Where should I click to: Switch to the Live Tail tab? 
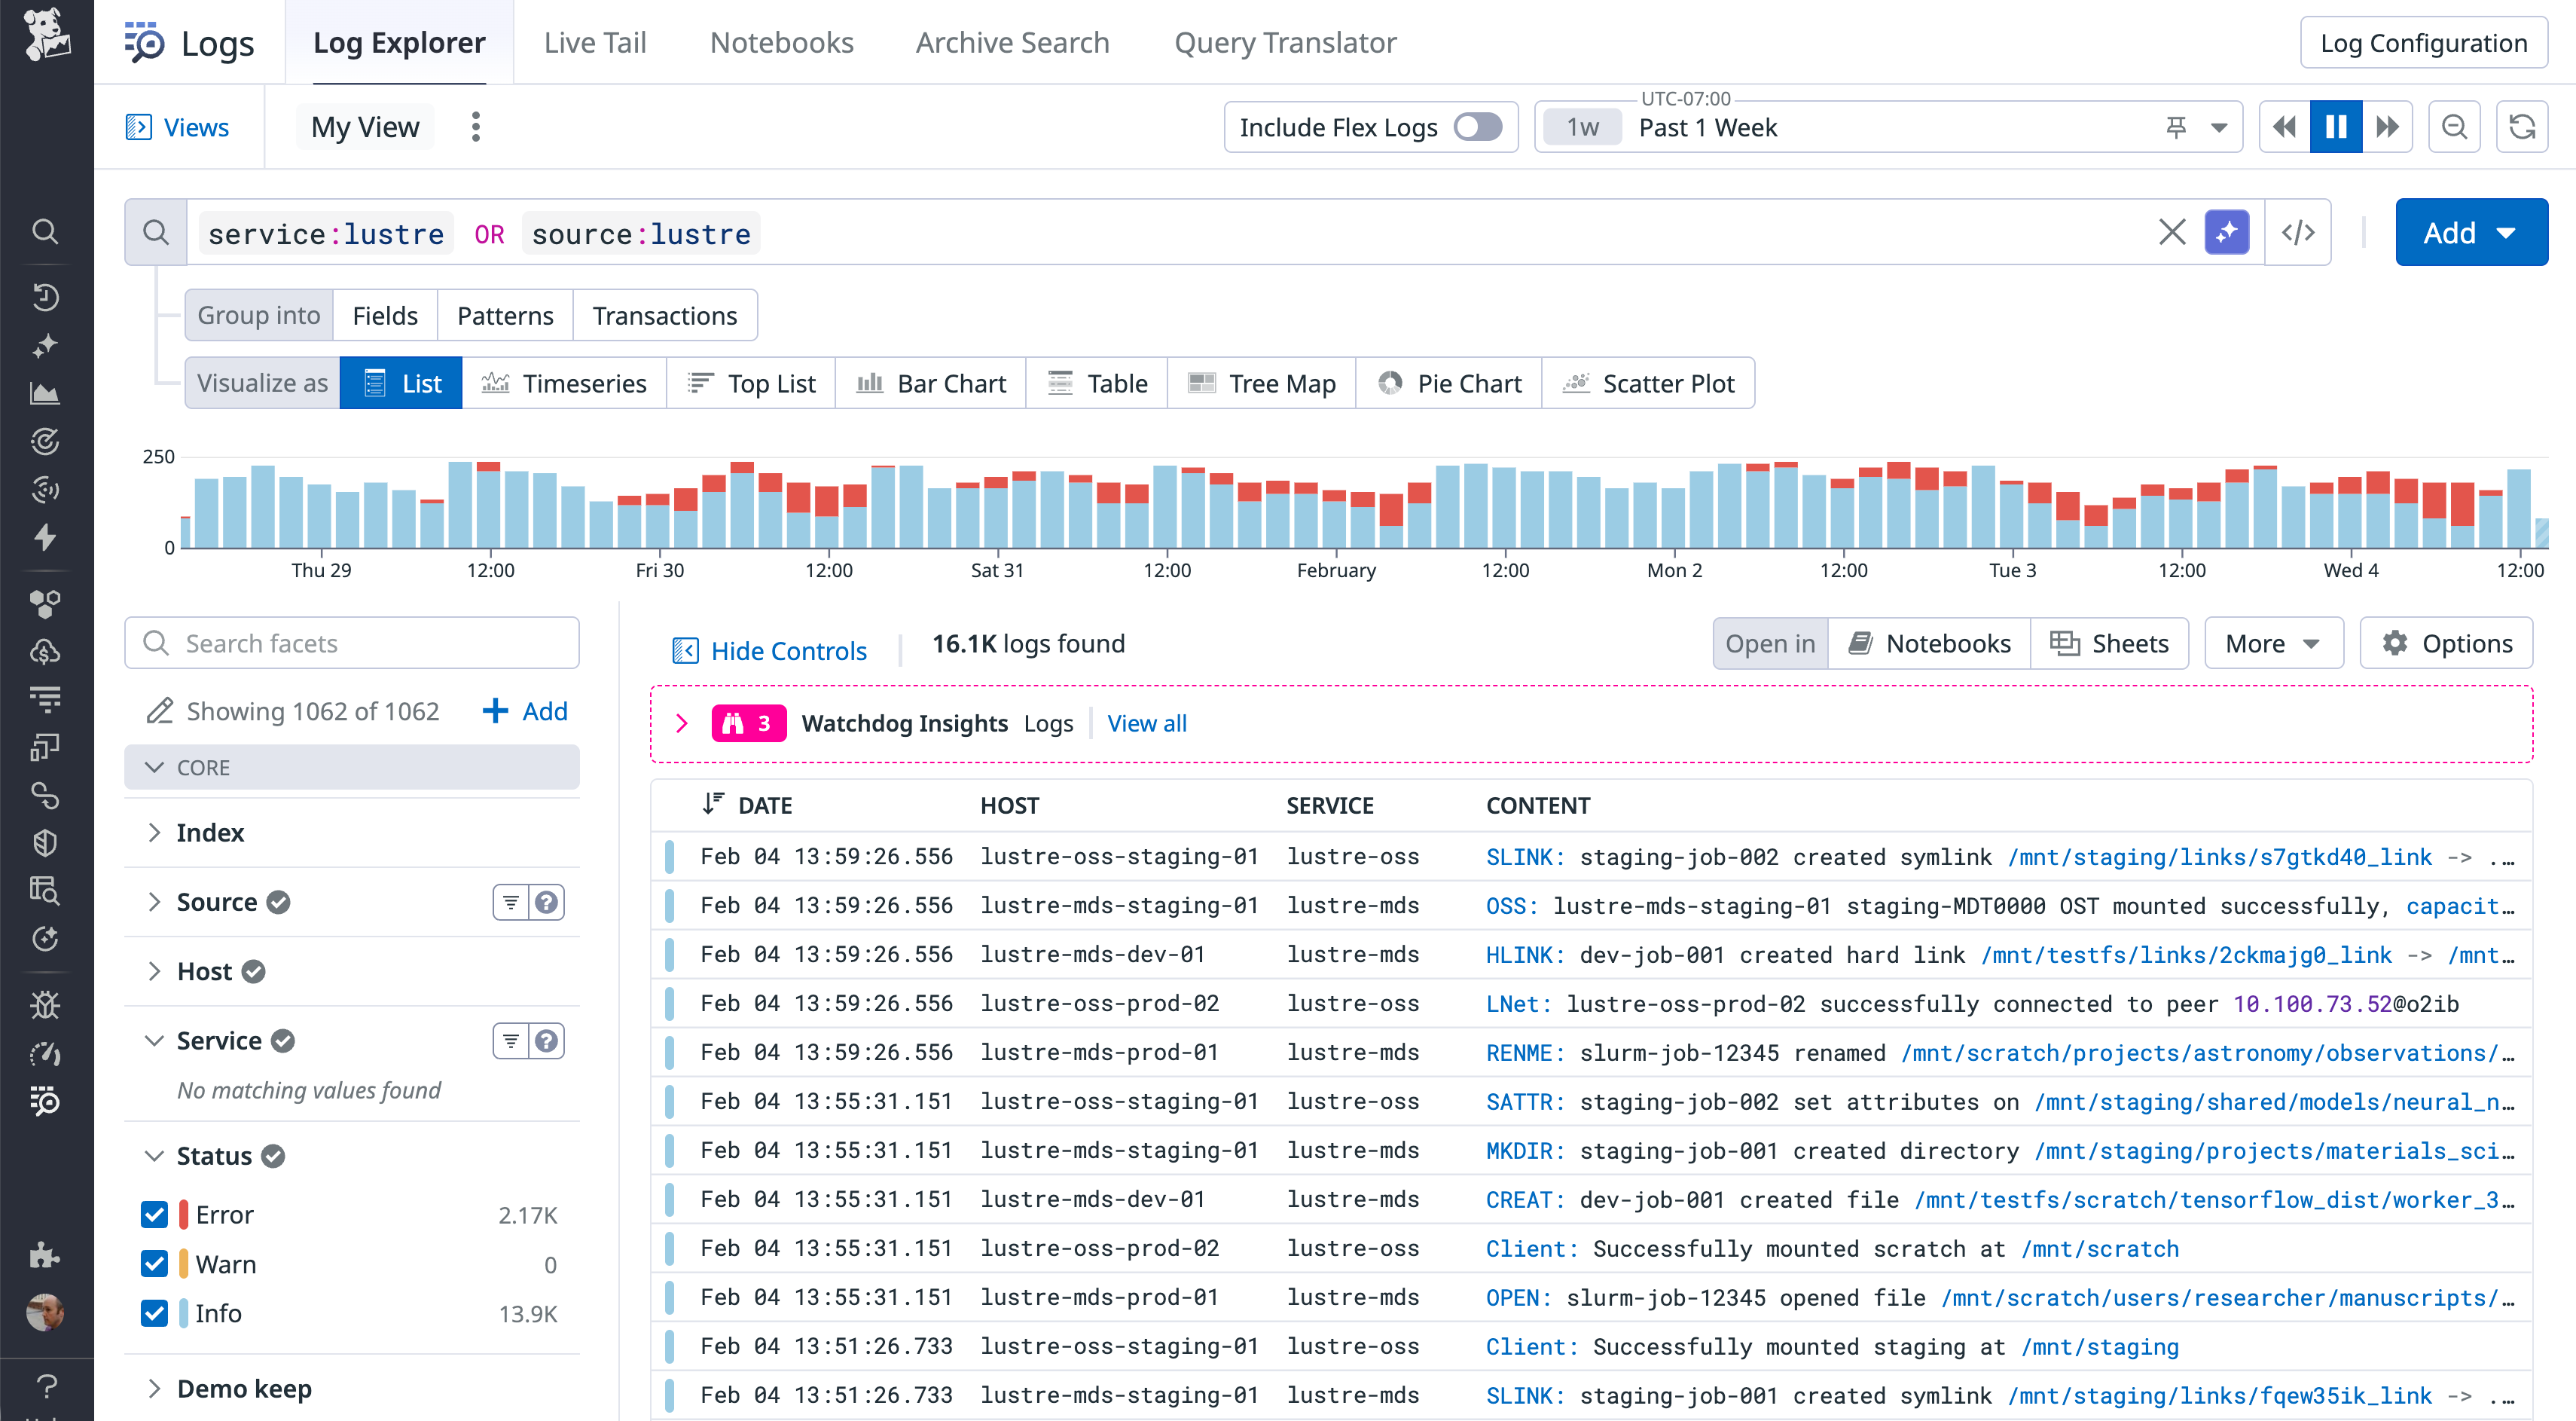pos(595,42)
